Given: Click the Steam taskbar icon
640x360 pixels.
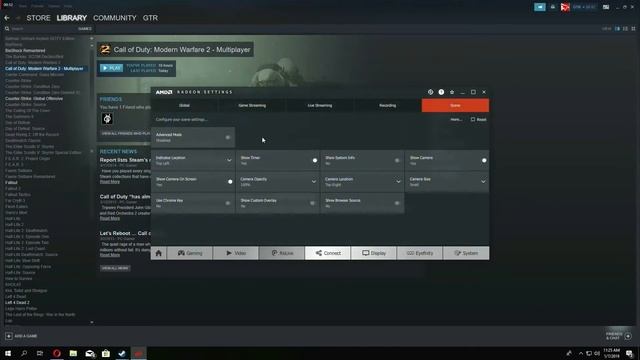Looking at the screenshot, I should click(122, 353).
